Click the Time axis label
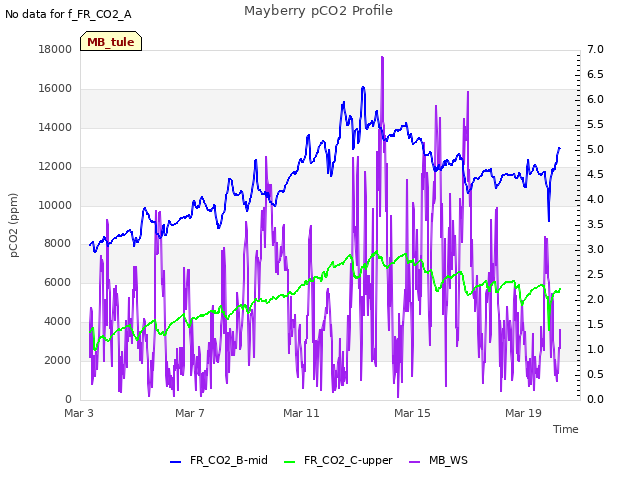 565,429
